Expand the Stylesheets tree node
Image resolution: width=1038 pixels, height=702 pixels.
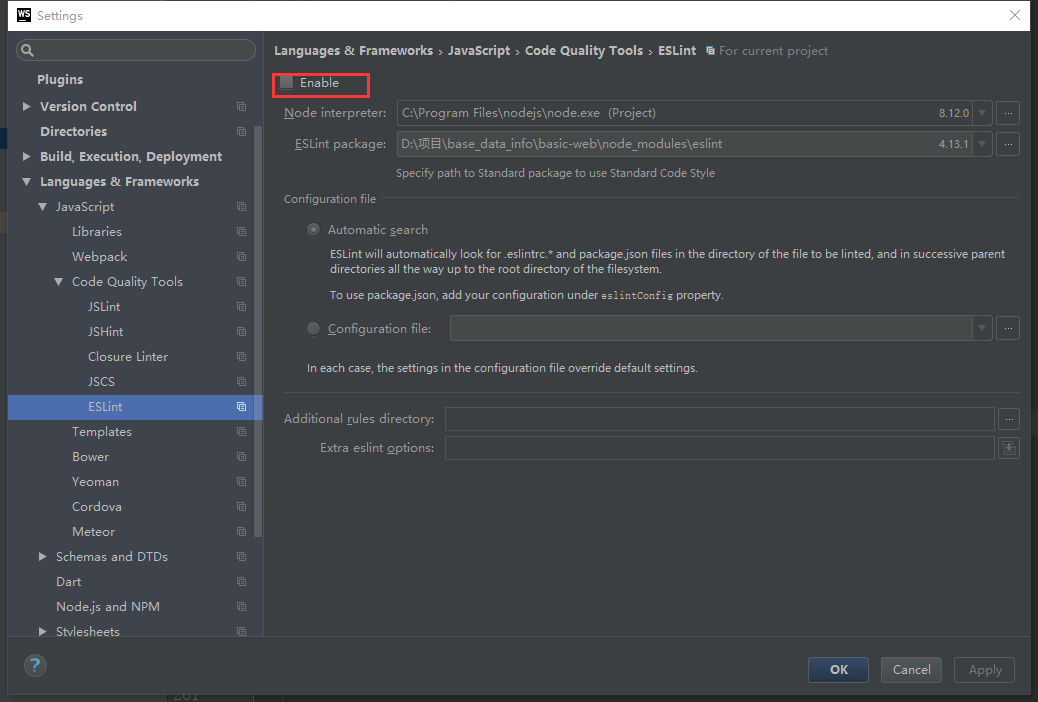[x=42, y=631]
